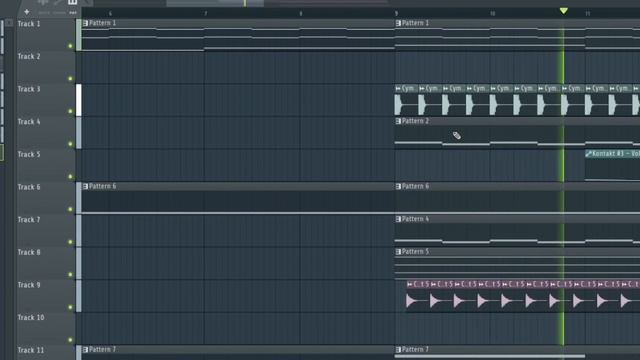This screenshot has width=640, height=360.
Task: Select the Track 9 label
Action: pos(29,285)
